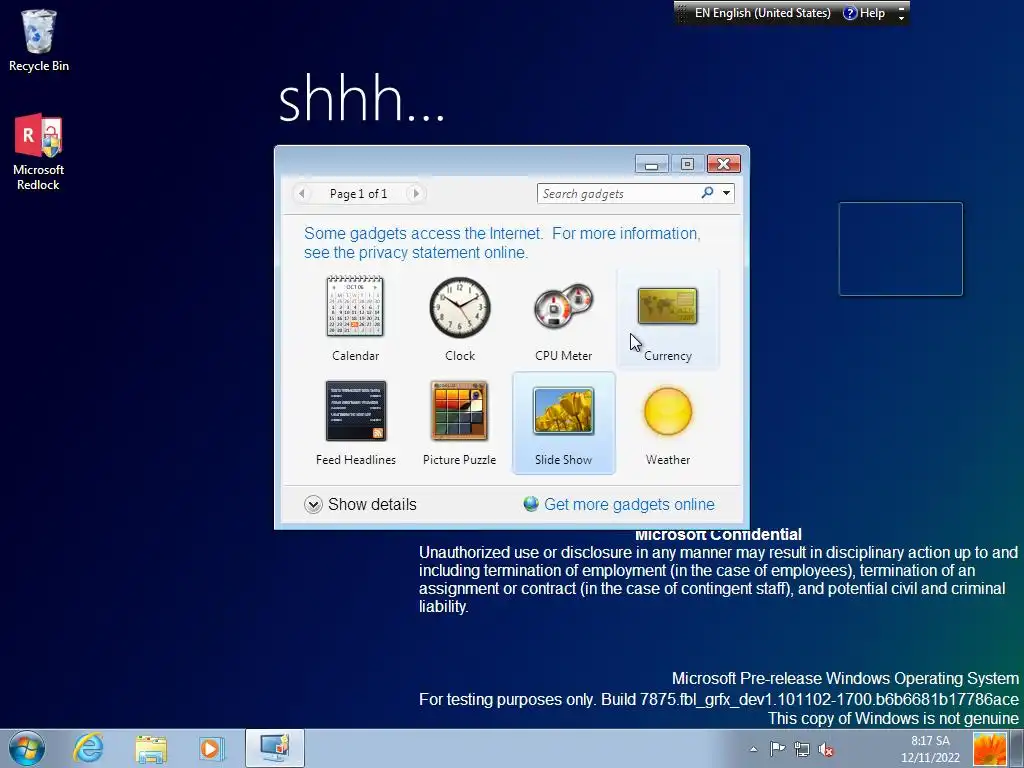Viewport: 1024px width, 768px height.
Task: Select the Slide Show gadget icon
Action: (x=564, y=411)
